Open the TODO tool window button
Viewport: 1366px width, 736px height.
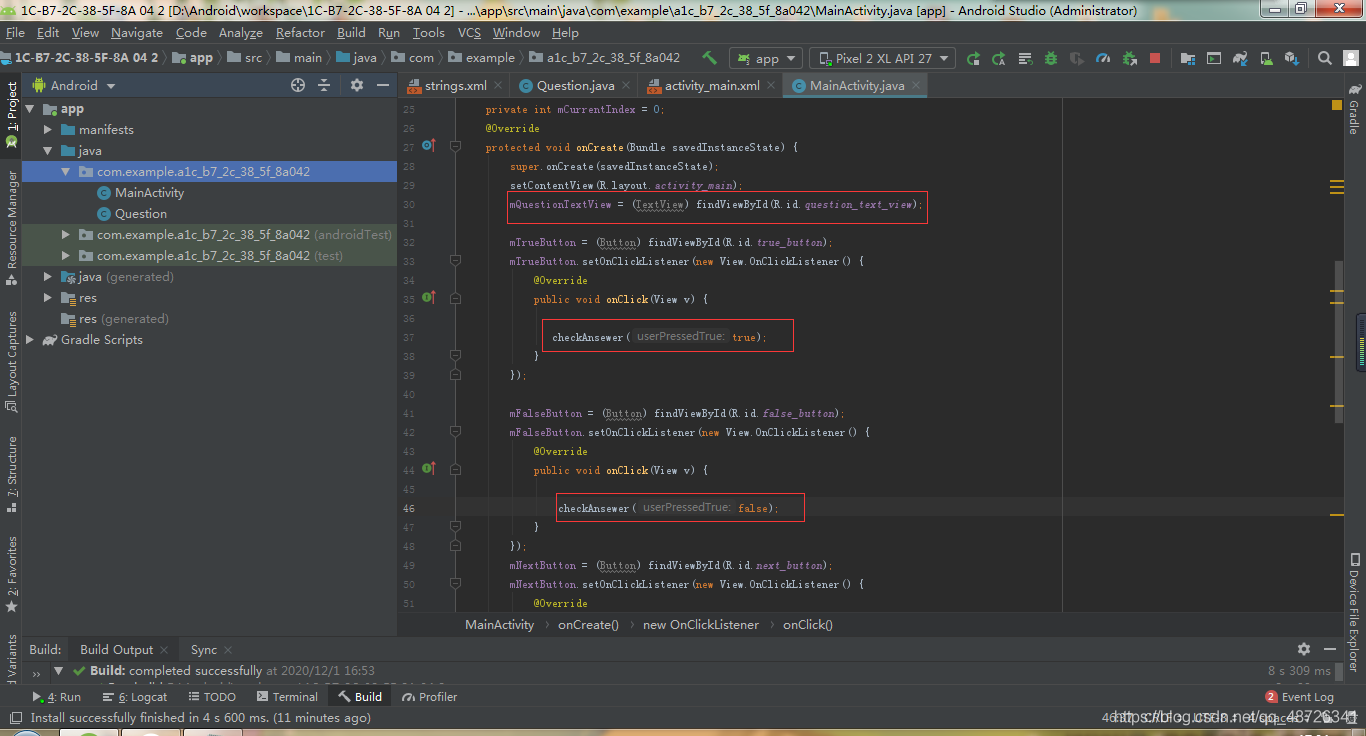[210, 697]
